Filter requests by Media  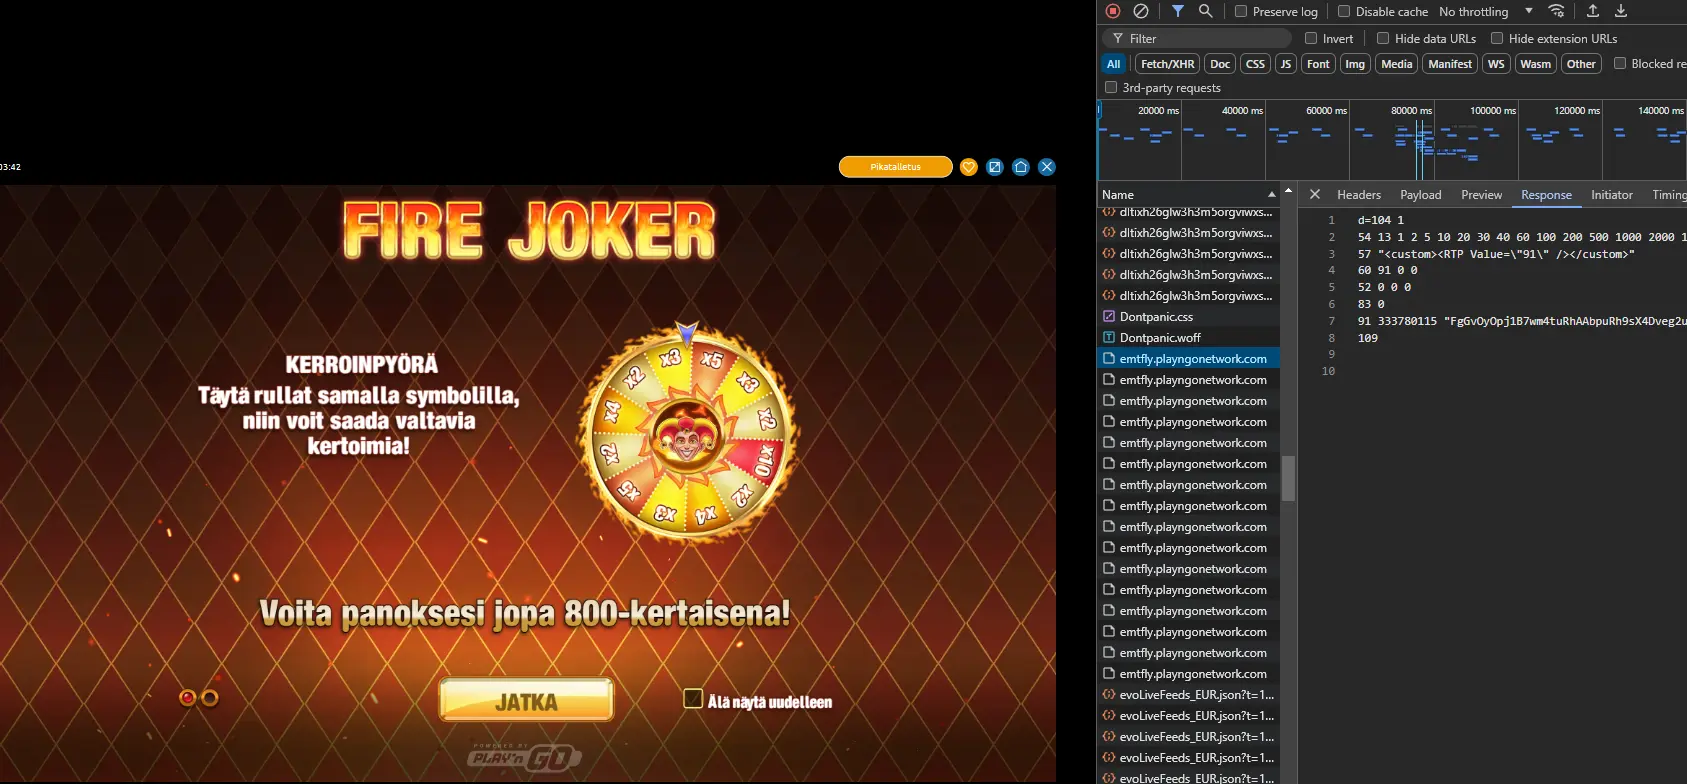1397,64
